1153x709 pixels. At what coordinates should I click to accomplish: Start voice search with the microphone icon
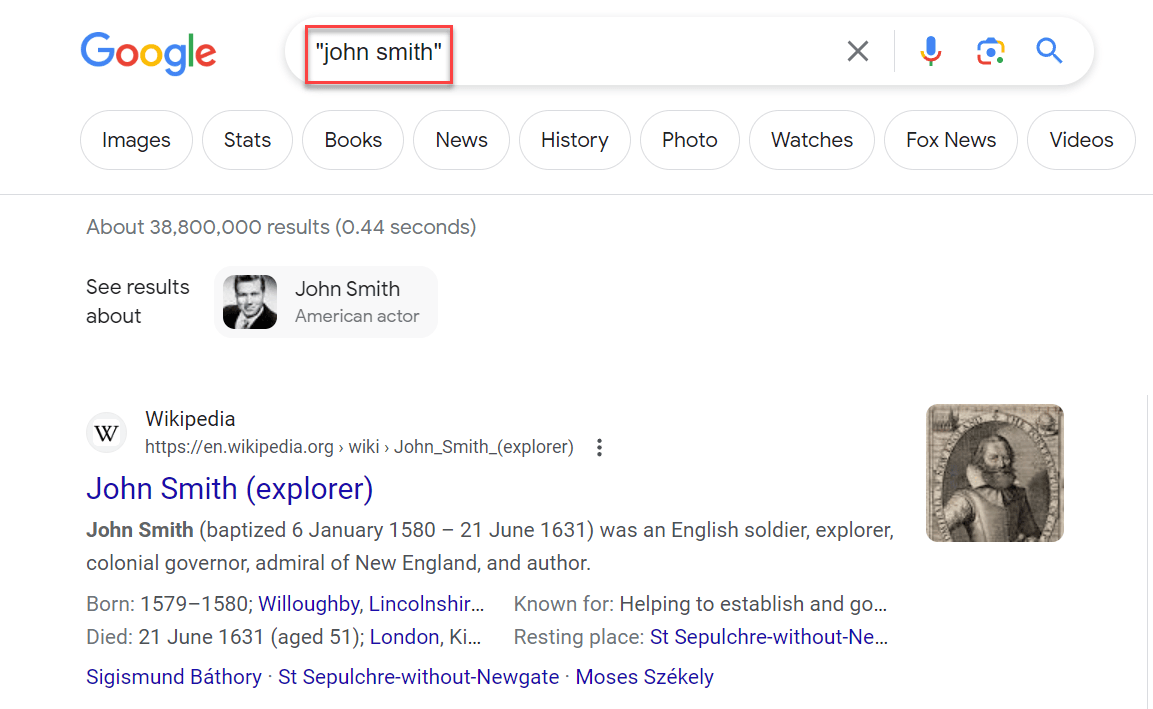coord(930,51)
